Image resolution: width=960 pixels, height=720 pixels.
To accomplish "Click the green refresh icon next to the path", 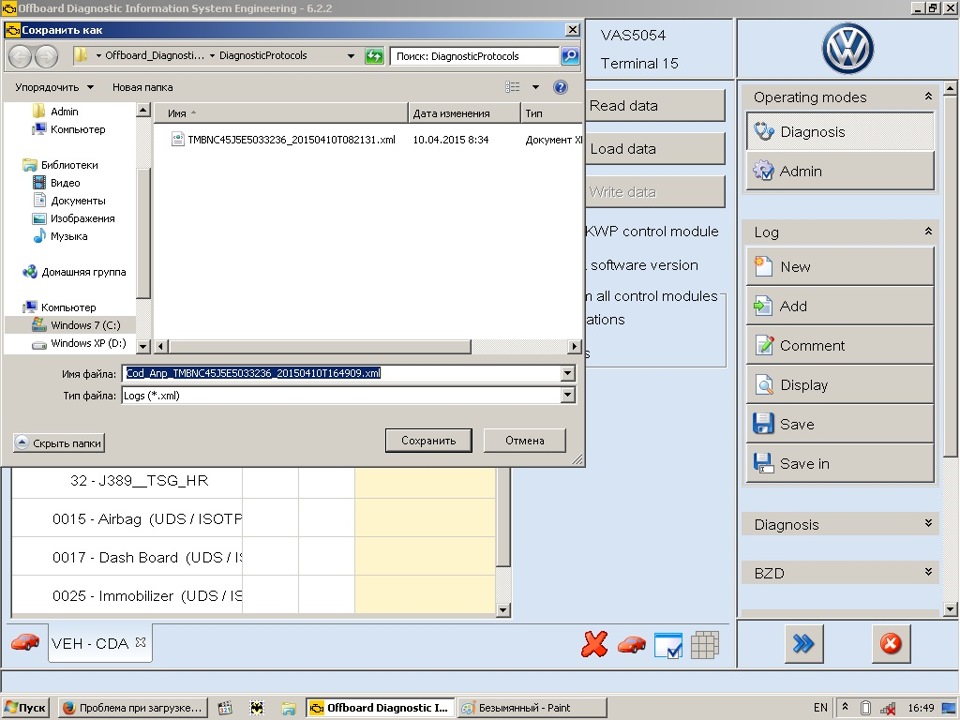I will (x=373, y=56).
